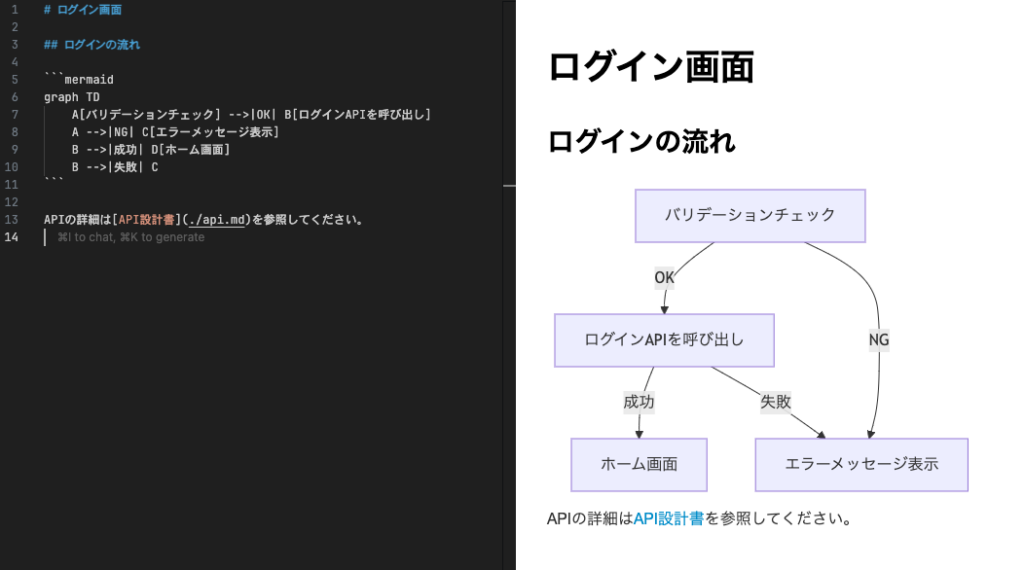Screen dimensions: 1024x570
Task: Click the 失敗 edge label in the flowchart
Action: pyautogui.click(x=776, y=402)
